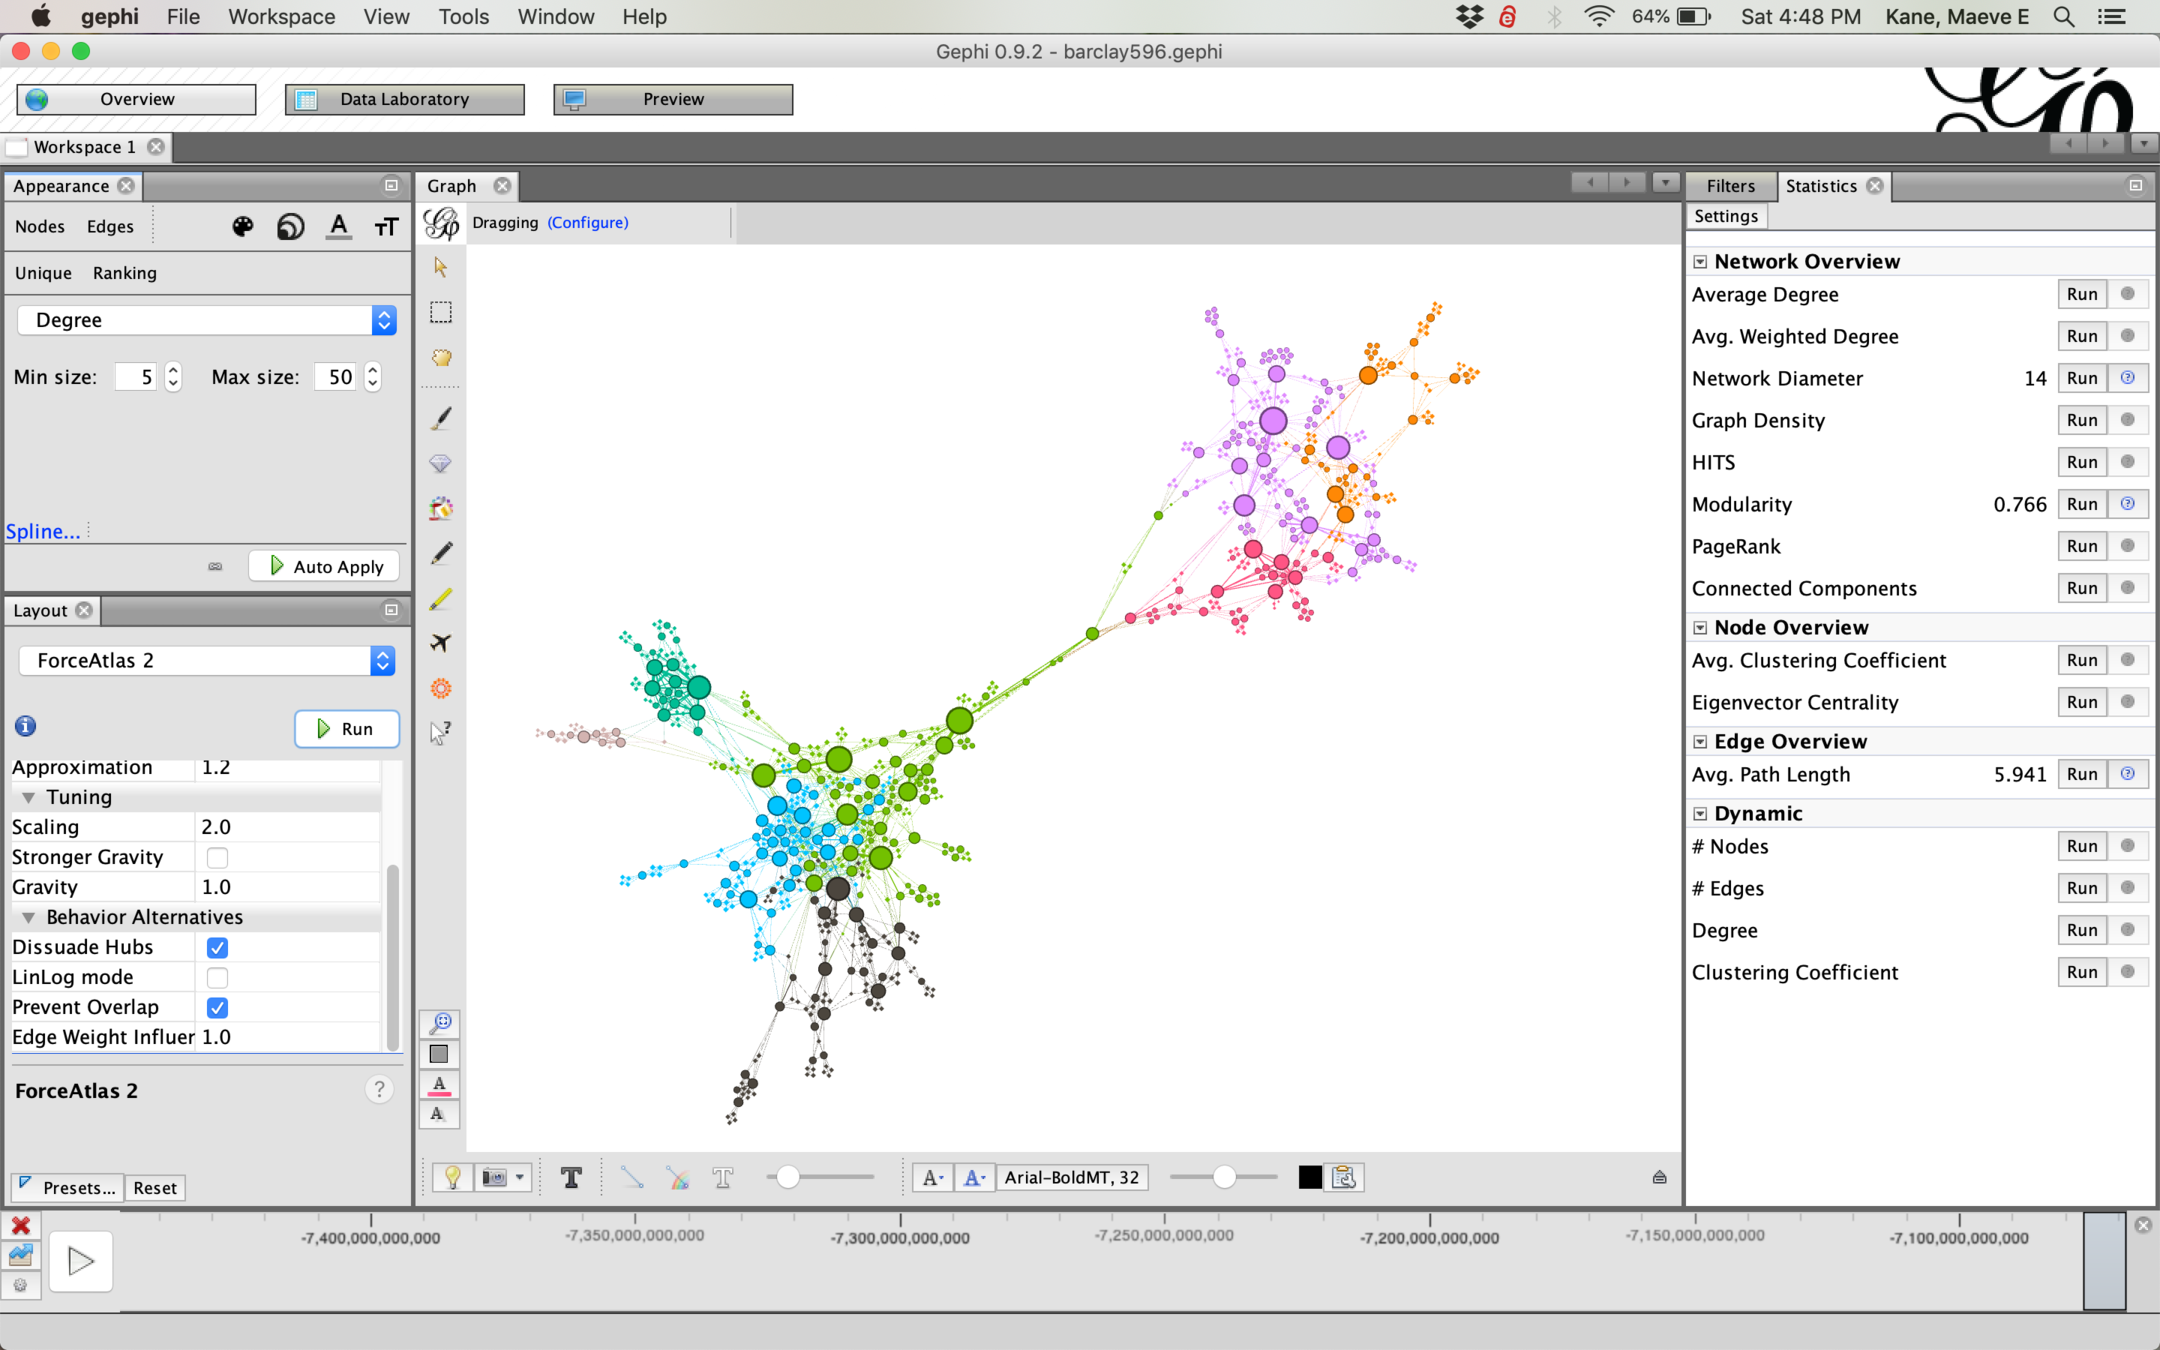This screenshot has width=2160, height=1350.
Task: Click the center on graph magnifier icon
Action: 441,1022
